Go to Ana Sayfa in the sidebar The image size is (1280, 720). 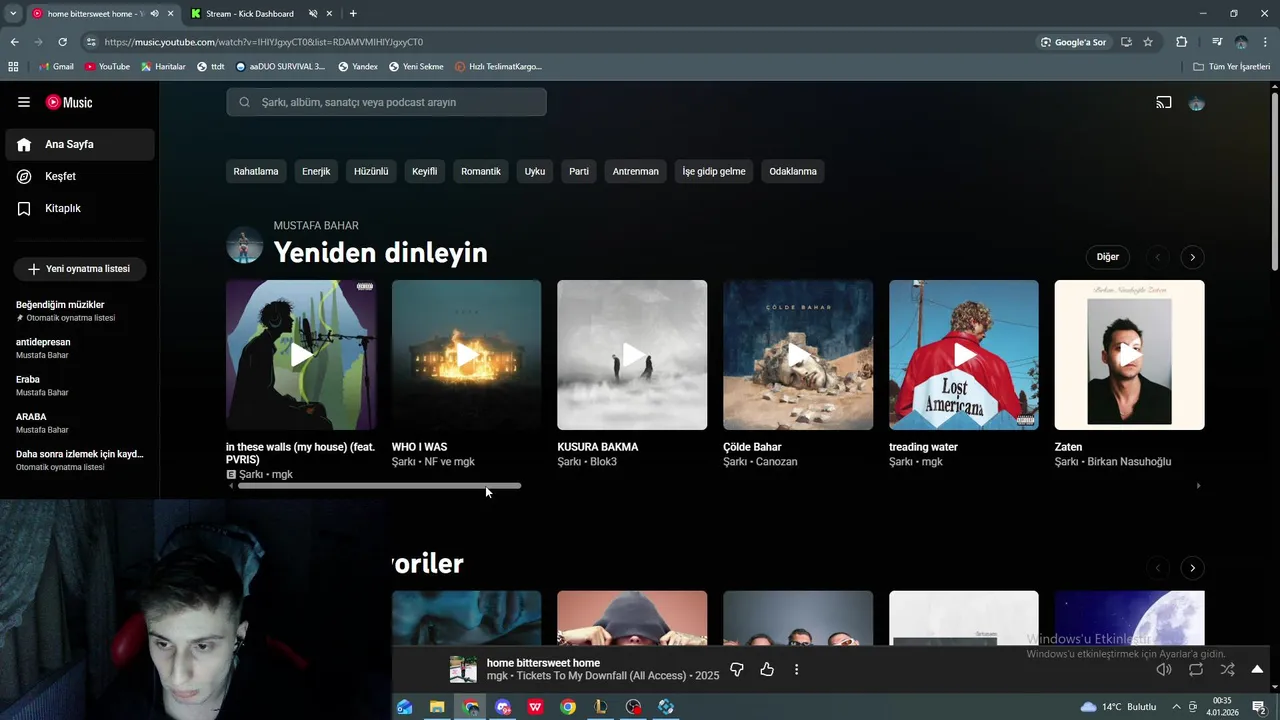pyautogui.click(x=78, y=144)
